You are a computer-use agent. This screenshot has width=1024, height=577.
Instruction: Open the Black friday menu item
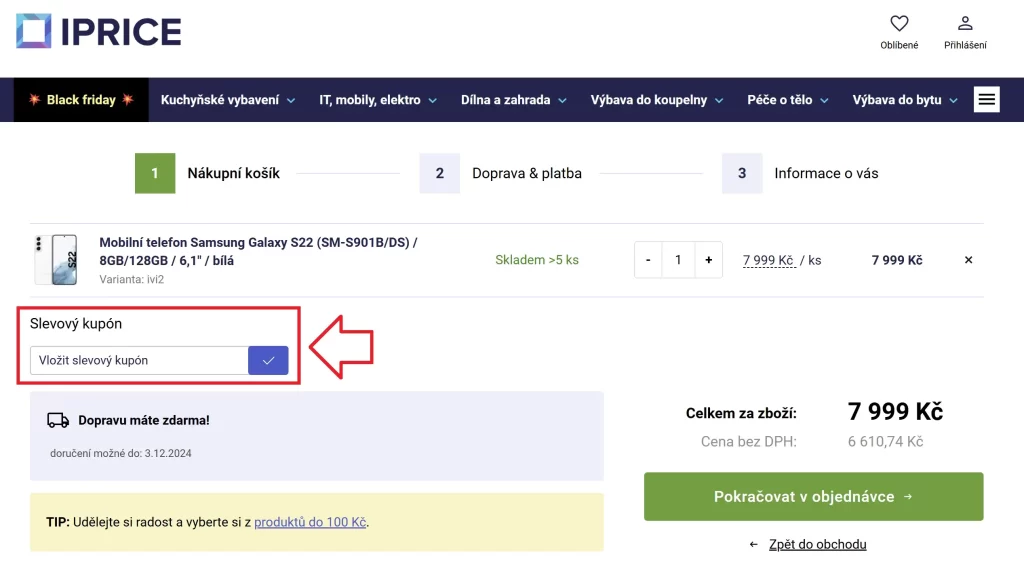[81, 100]
